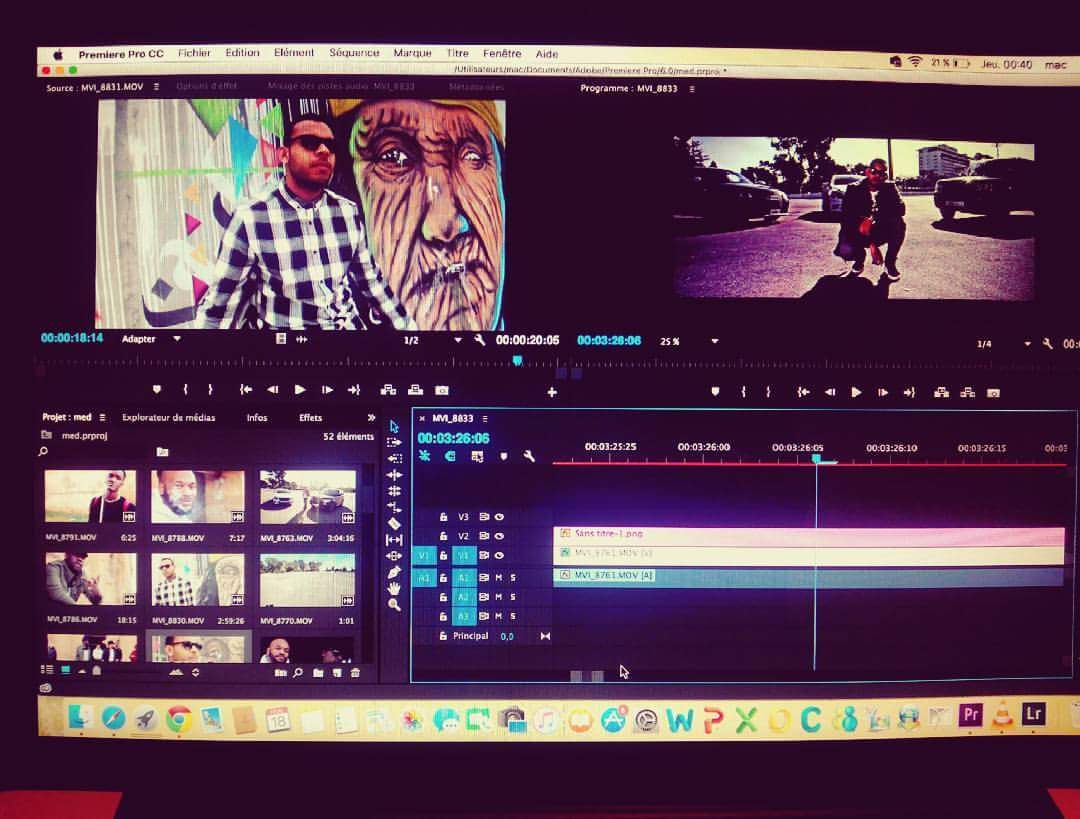The width and height of the screenshot is (1080, 819).
Task: Toggle V2 track output eye
Action: [499, 536]
